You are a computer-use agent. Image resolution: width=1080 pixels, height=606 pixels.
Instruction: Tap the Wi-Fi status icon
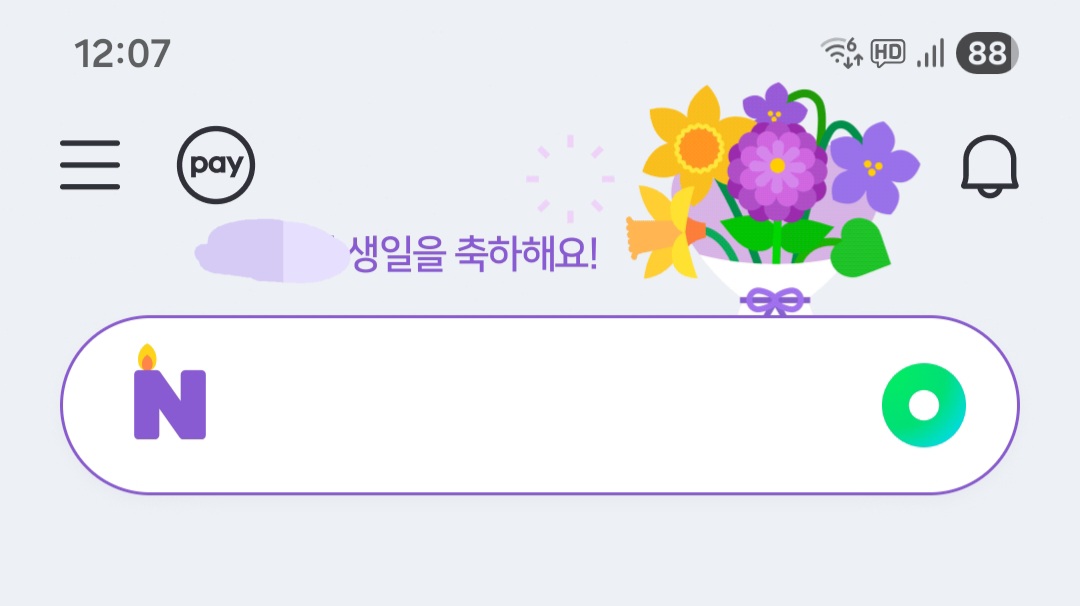click(840, 51)
